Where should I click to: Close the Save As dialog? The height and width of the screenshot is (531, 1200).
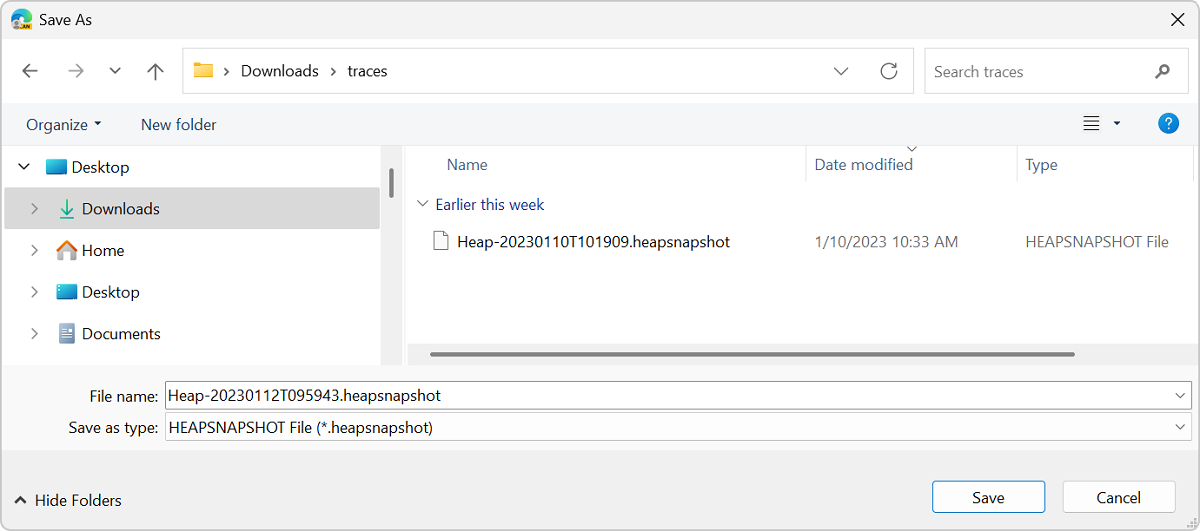tap(1177, 19)
